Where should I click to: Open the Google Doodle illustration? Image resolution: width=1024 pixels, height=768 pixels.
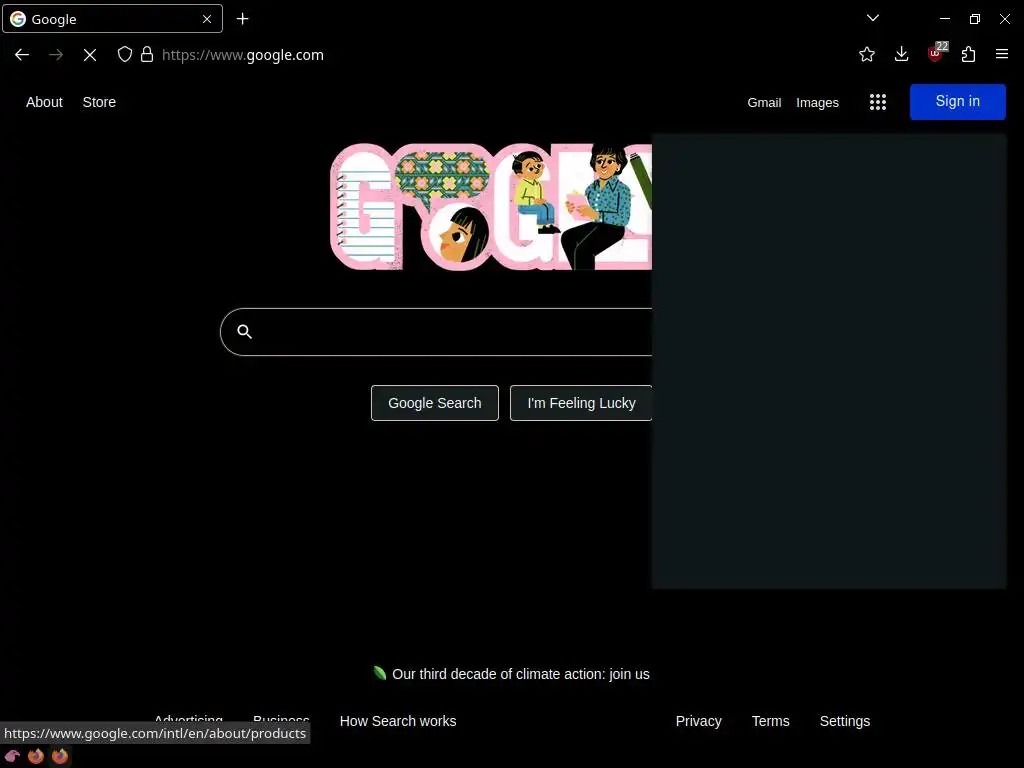tap(490, 206)
